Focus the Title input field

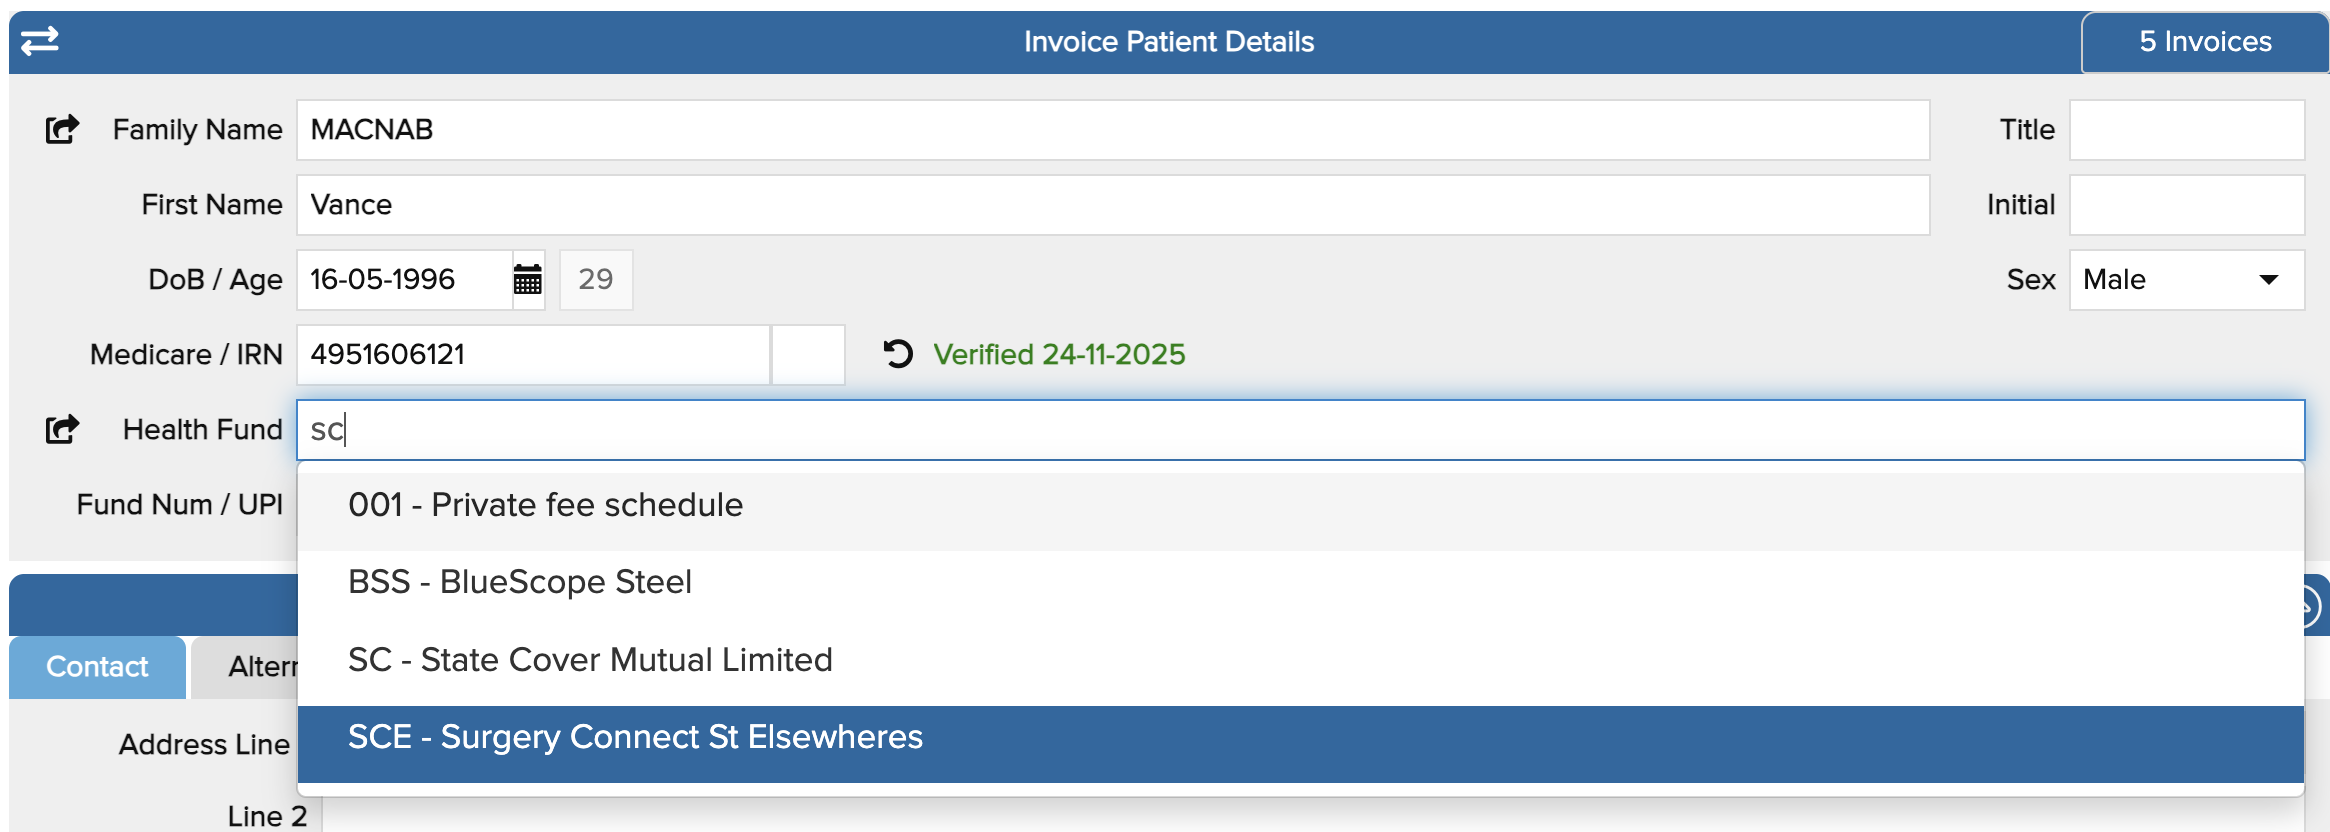[x=2186, y=129]
